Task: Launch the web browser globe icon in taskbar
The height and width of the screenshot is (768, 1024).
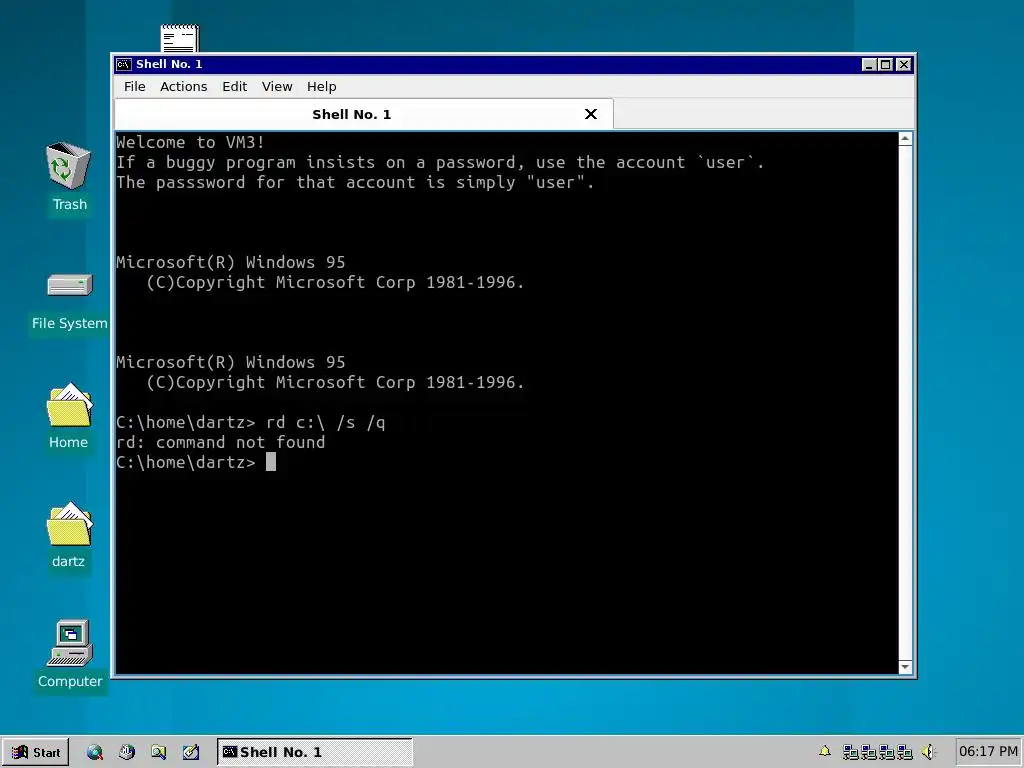Action: (95, 752)
